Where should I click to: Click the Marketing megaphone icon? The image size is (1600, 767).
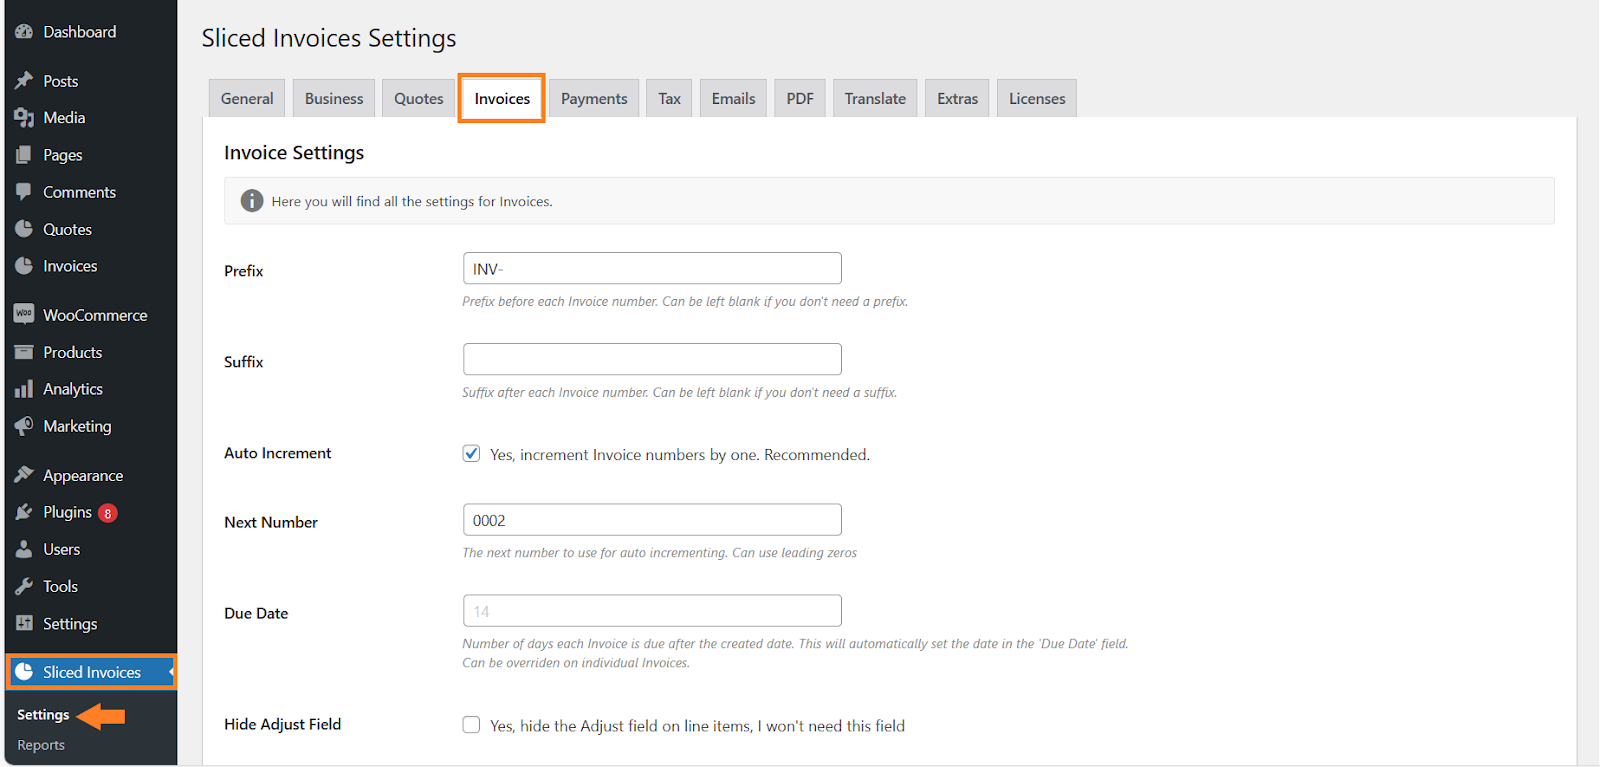coord(24,426)
